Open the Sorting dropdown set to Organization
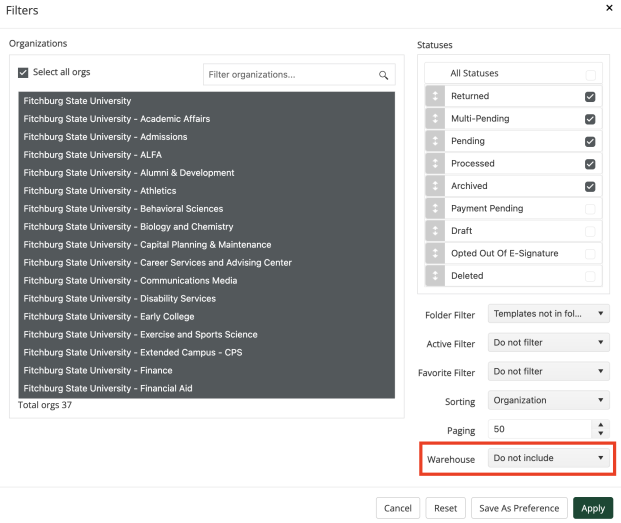621x523 pixels. [549, 401]
